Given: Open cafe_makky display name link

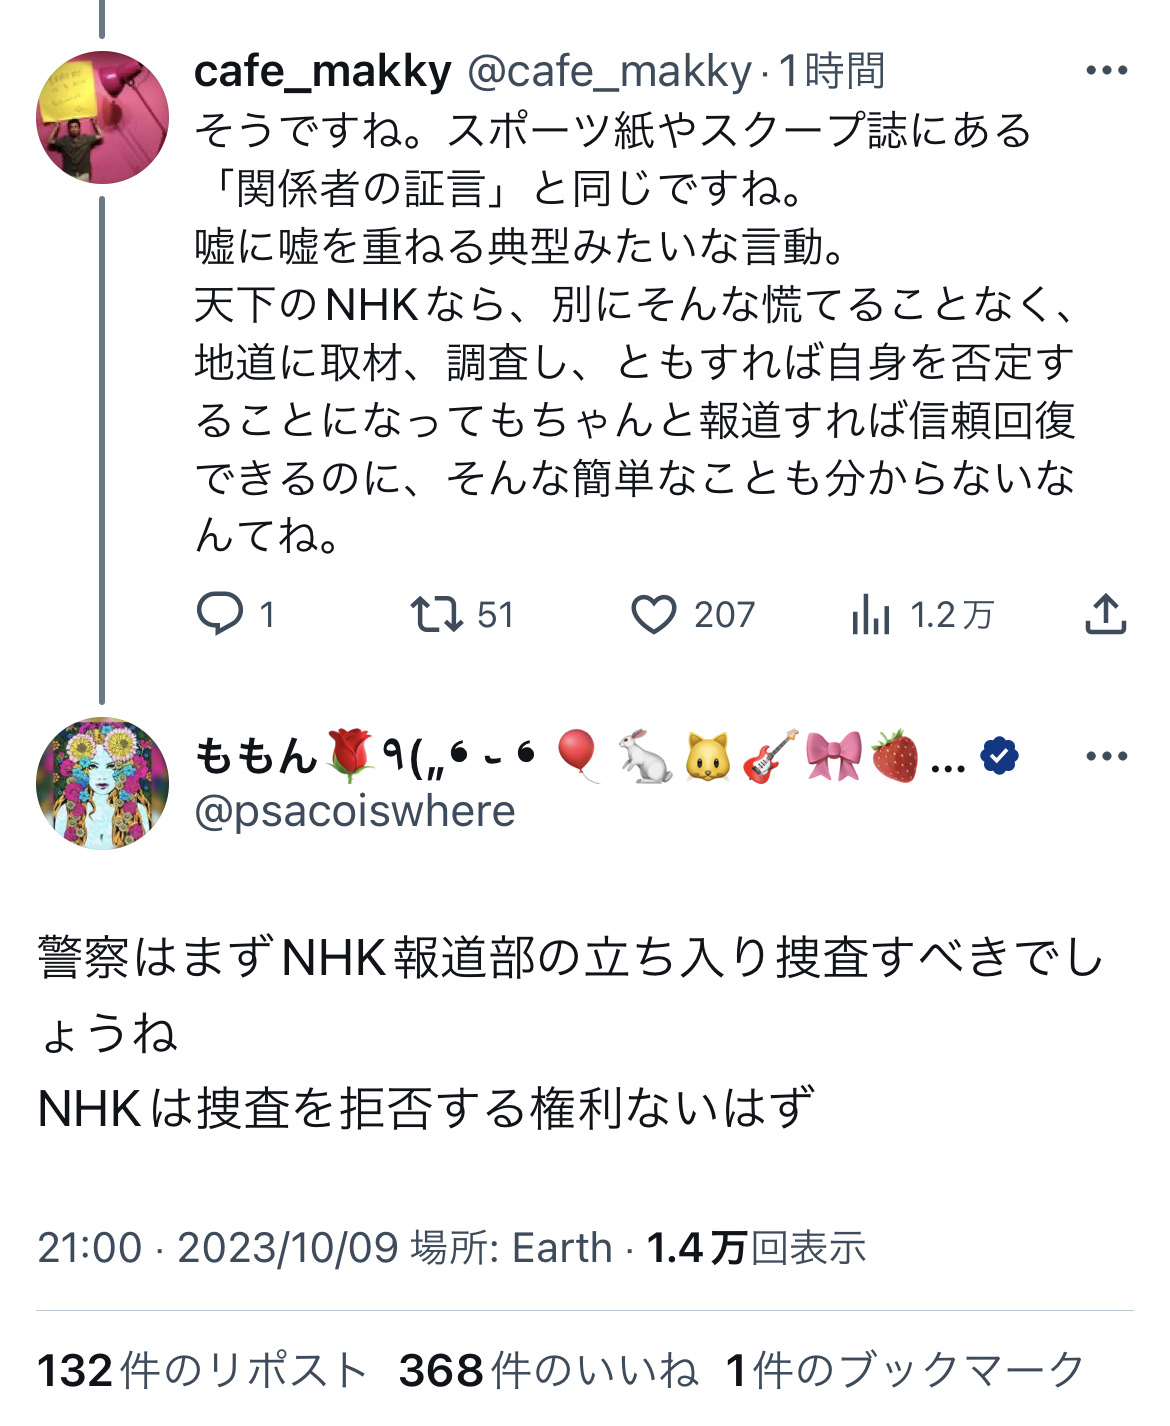Looking at the screenshot, I should pos(323,72).
